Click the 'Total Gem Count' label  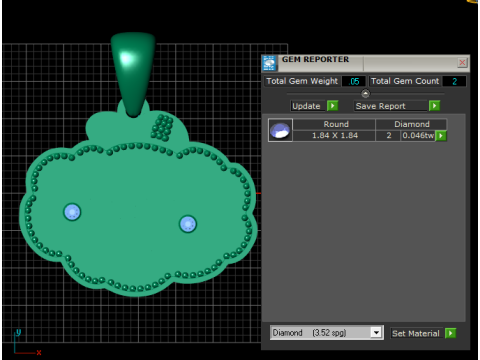pos(405,81)
